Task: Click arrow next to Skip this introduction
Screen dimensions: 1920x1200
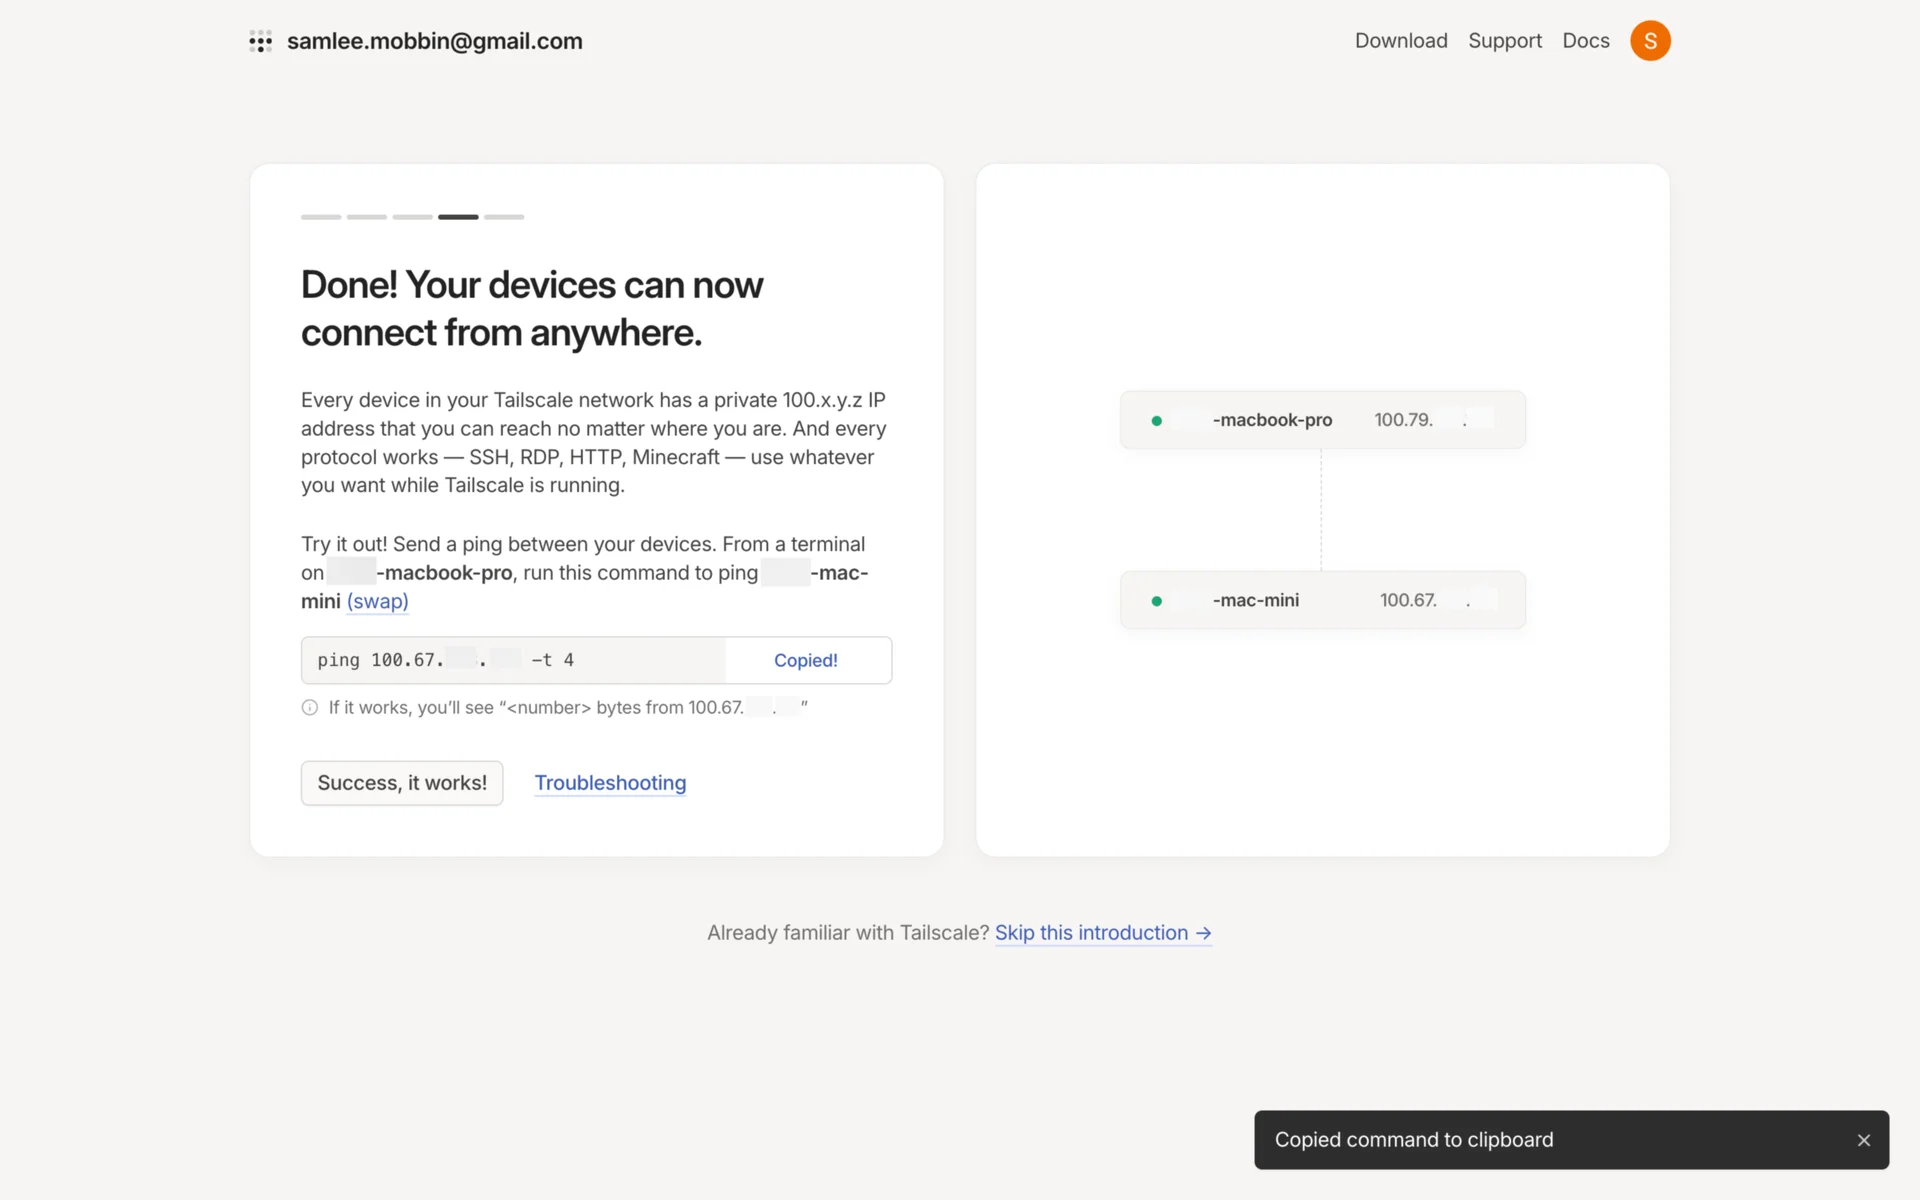Action: pyautogui.click(x=1203, y=933)
